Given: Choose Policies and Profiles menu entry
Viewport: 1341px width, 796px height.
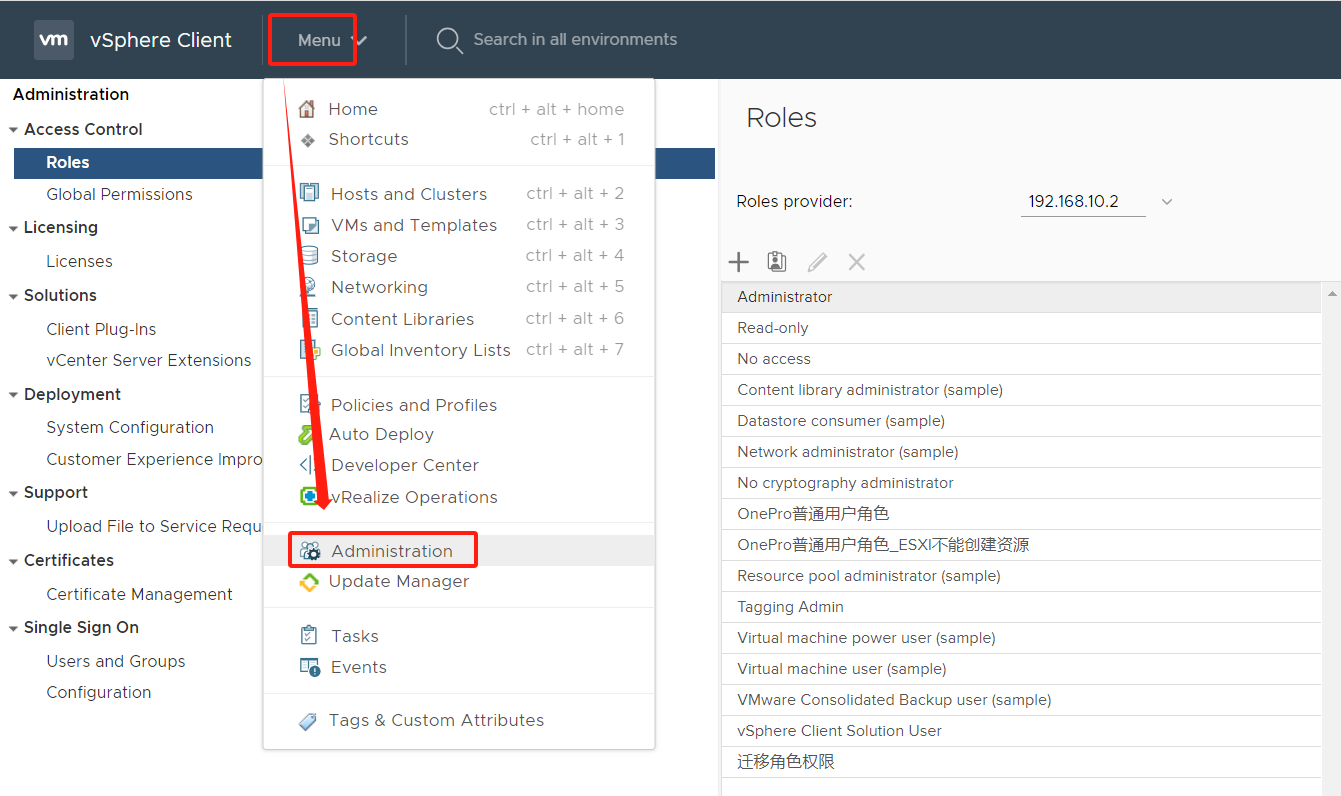Looking at the screenshot, I should 459,405.
